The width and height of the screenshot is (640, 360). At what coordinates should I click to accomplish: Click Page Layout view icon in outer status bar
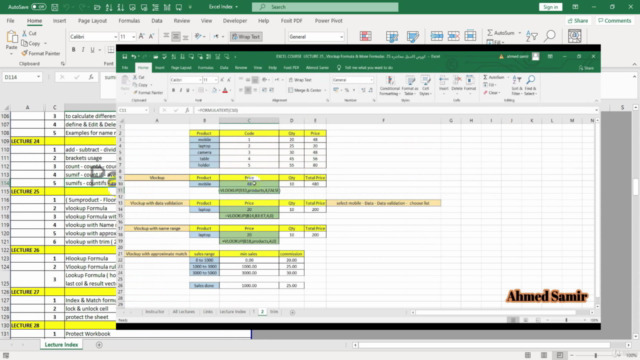click(544, 355)
